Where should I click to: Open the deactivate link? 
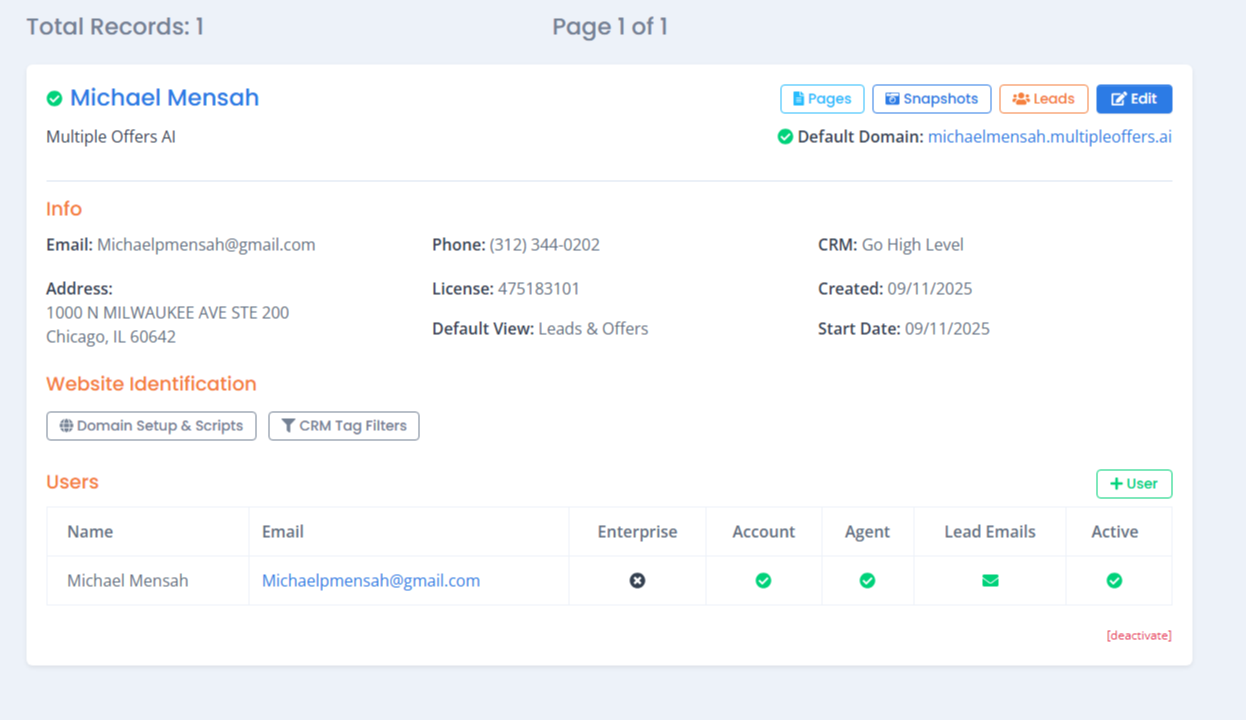click(1138, 635)
